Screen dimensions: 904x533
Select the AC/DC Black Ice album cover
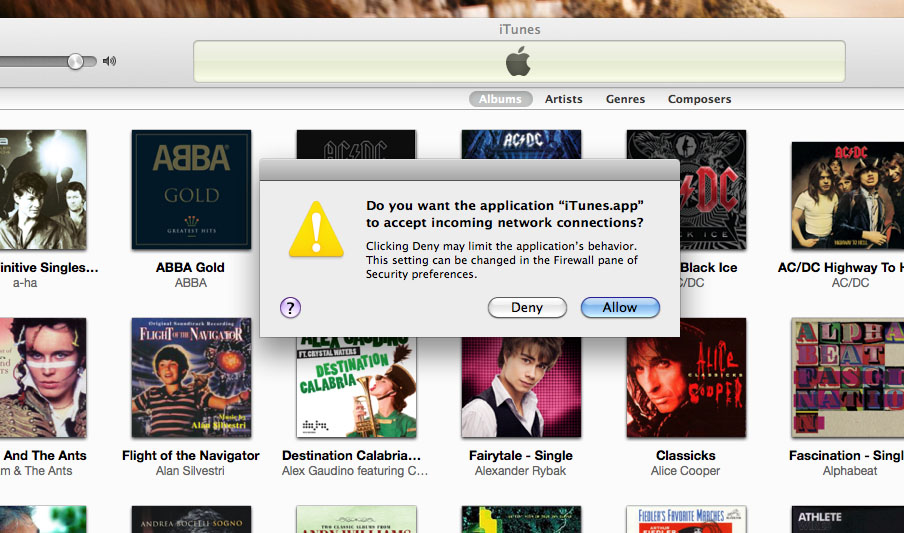[x=713, y=190]
